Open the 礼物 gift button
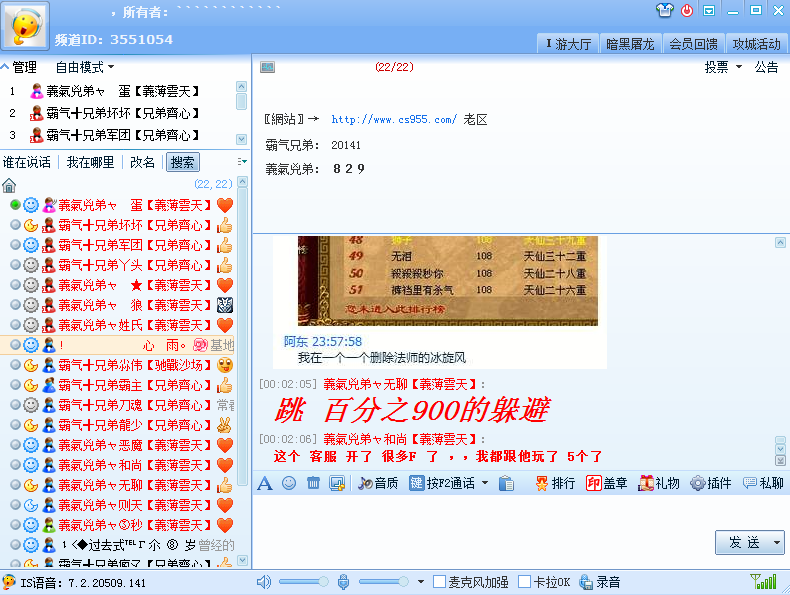Image resolution: width=790 pixels, height=595 pixels. click(659, 484)
